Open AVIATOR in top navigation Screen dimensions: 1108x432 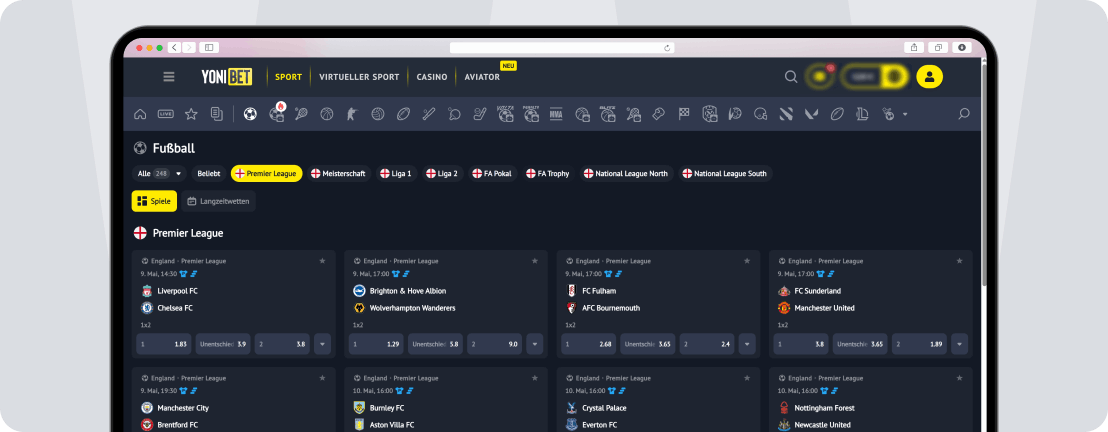click(x=483, y=77)
